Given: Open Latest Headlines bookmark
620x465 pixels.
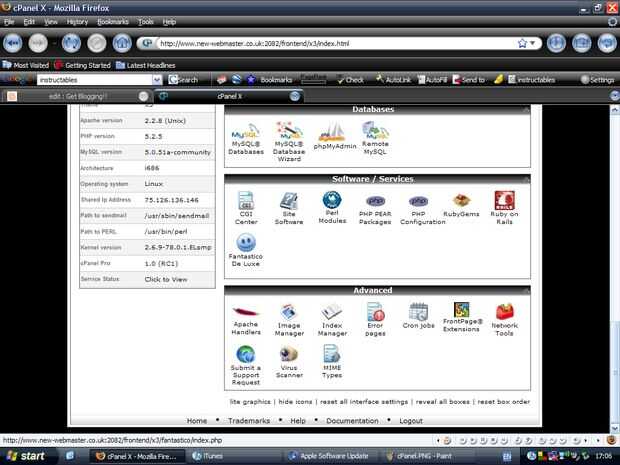Looking at the screenshot, I should [146, 65].
